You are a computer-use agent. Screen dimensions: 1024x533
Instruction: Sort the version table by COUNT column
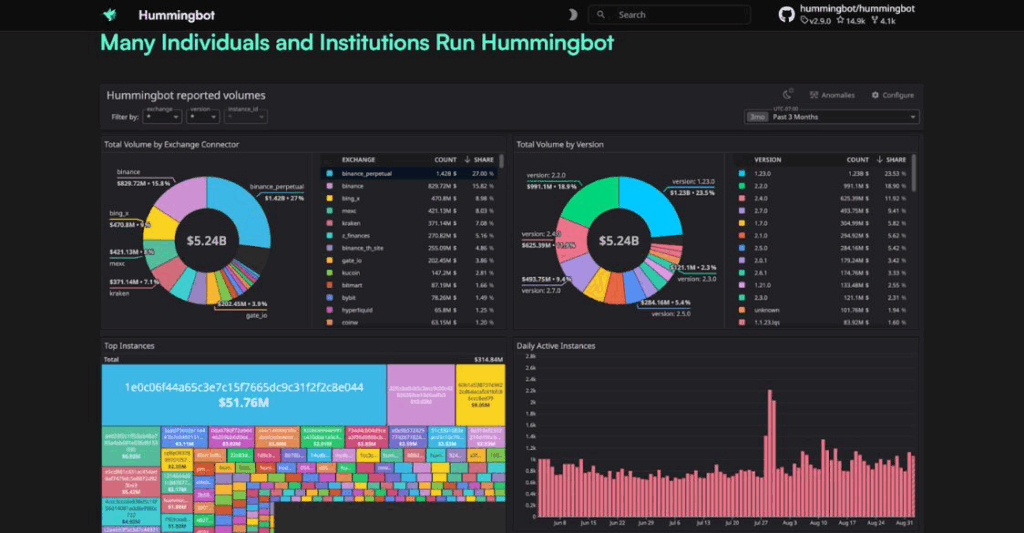(x=857, y=160)
